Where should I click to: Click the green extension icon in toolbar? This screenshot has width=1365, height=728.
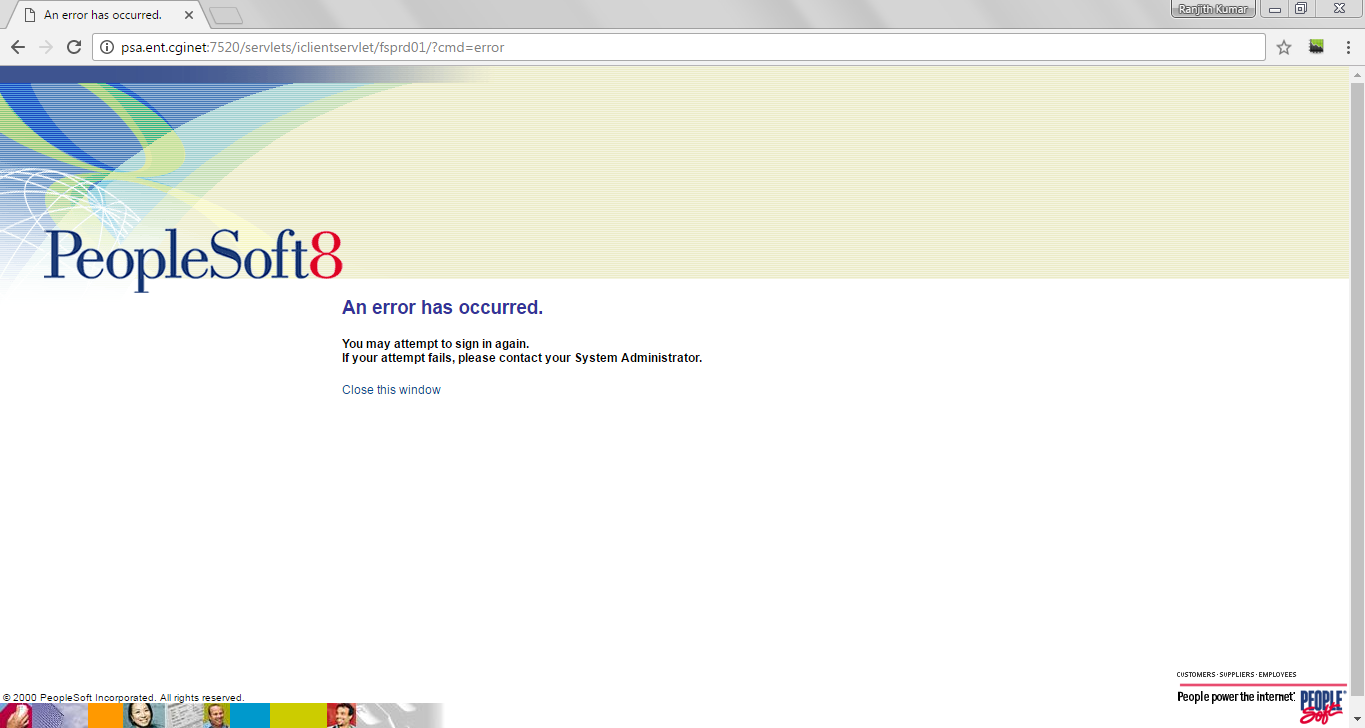pyautogui.click(x=1317, y=46)
